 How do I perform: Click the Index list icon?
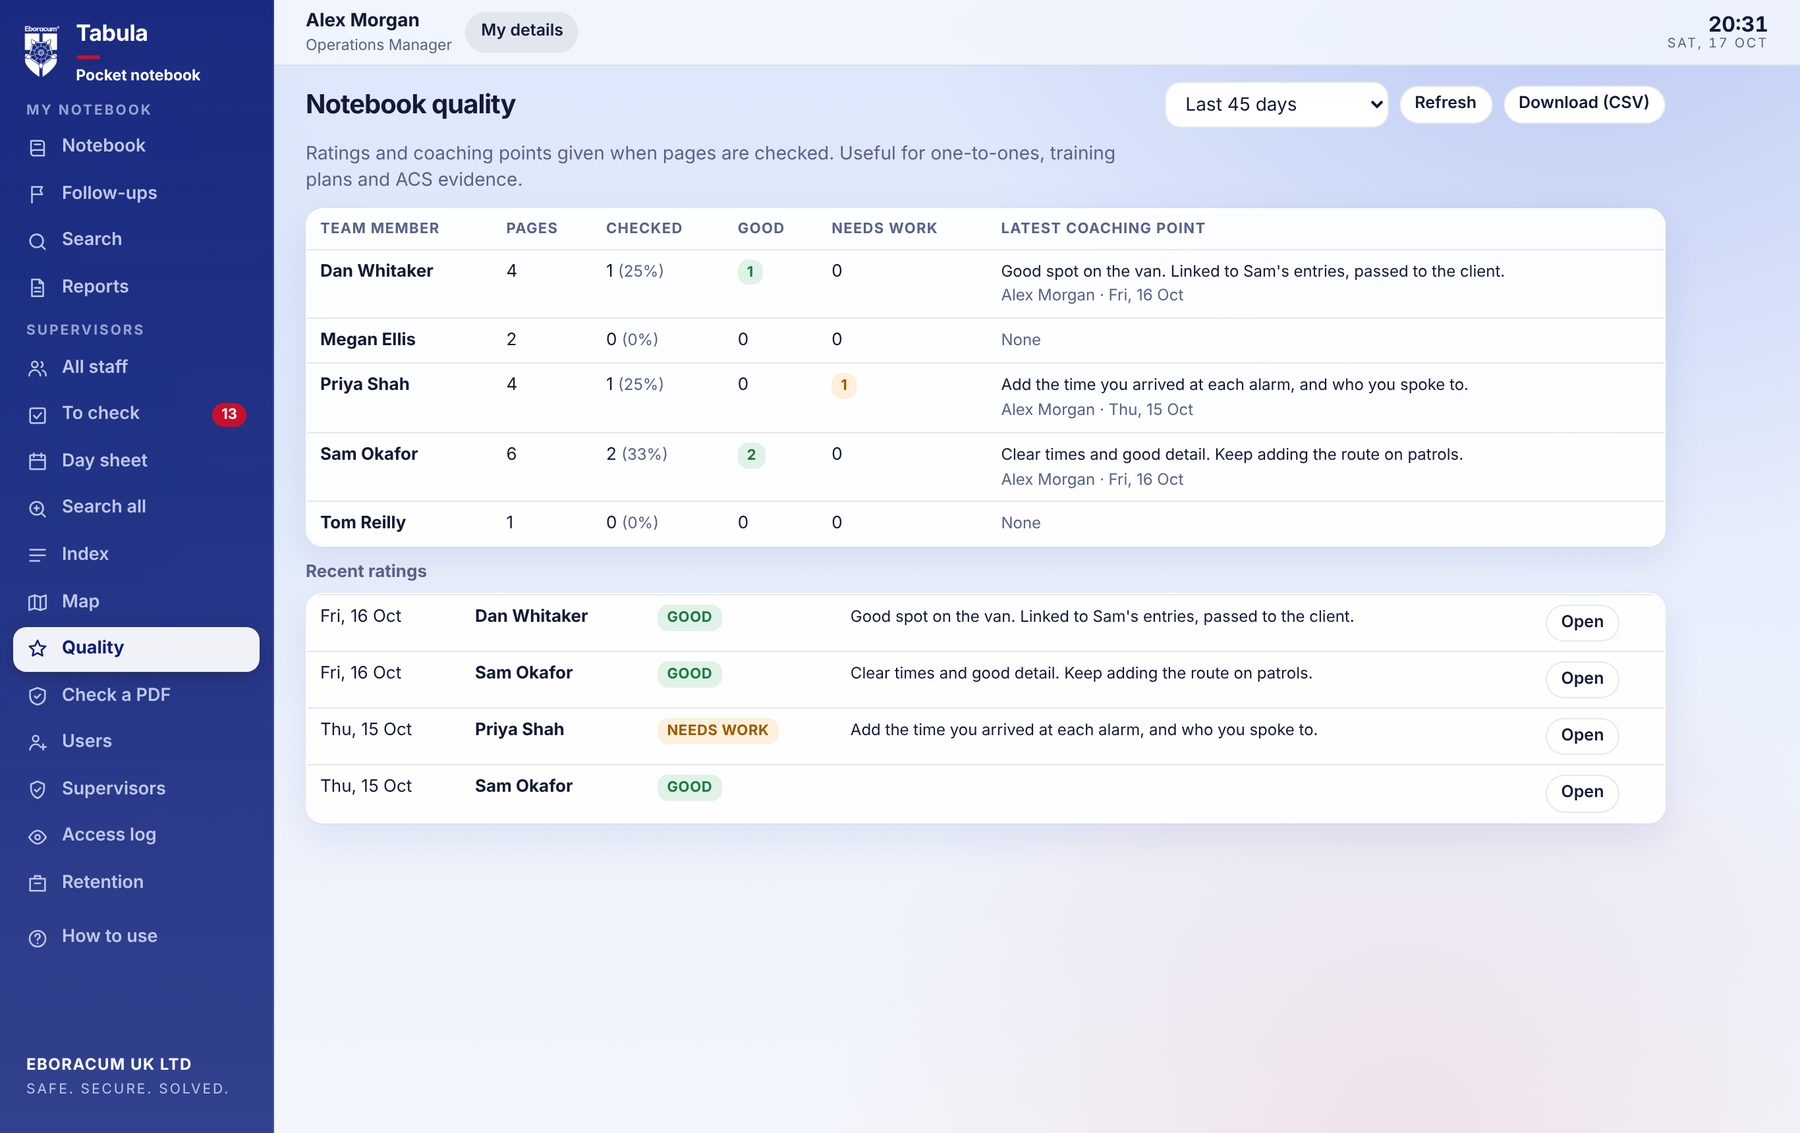[x=38, y=555]
